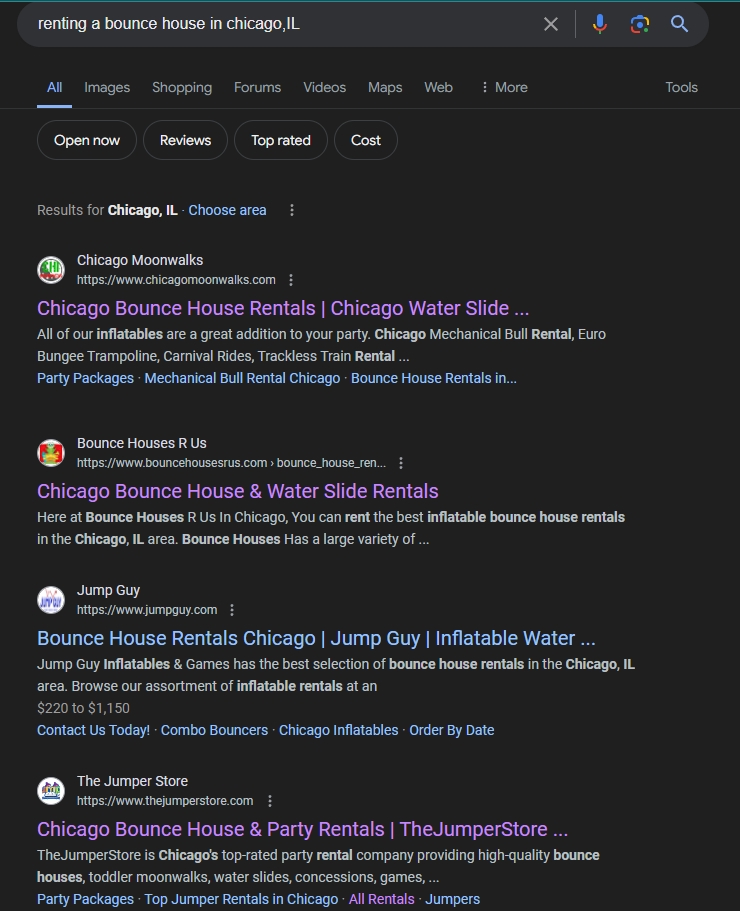Screen dimensions: 740x911
Task: Apply the Top rated filter chip
Action: click(x=281, y=140)
